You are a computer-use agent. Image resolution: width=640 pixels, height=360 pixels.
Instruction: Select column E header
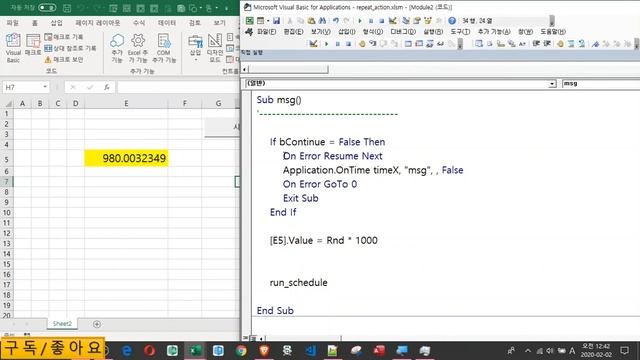126,104
